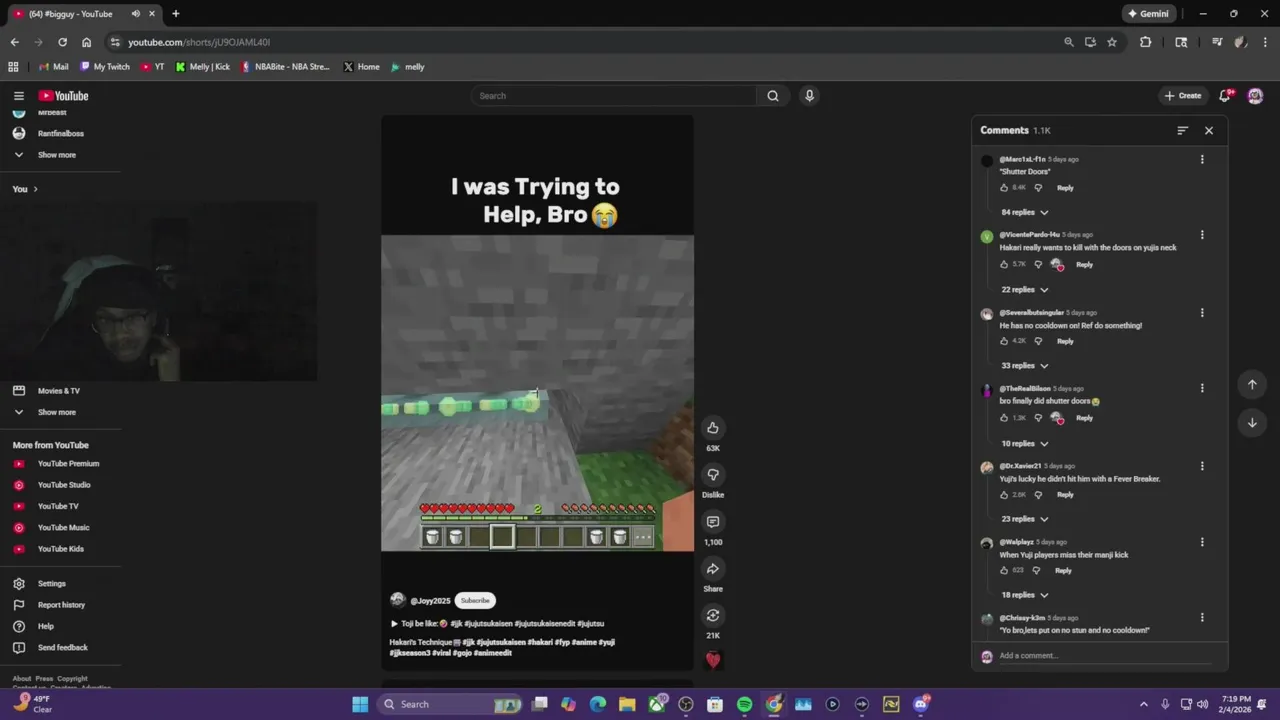Open the Short's sound thumbnail
1280x720 pixels.
click(713, 660)
